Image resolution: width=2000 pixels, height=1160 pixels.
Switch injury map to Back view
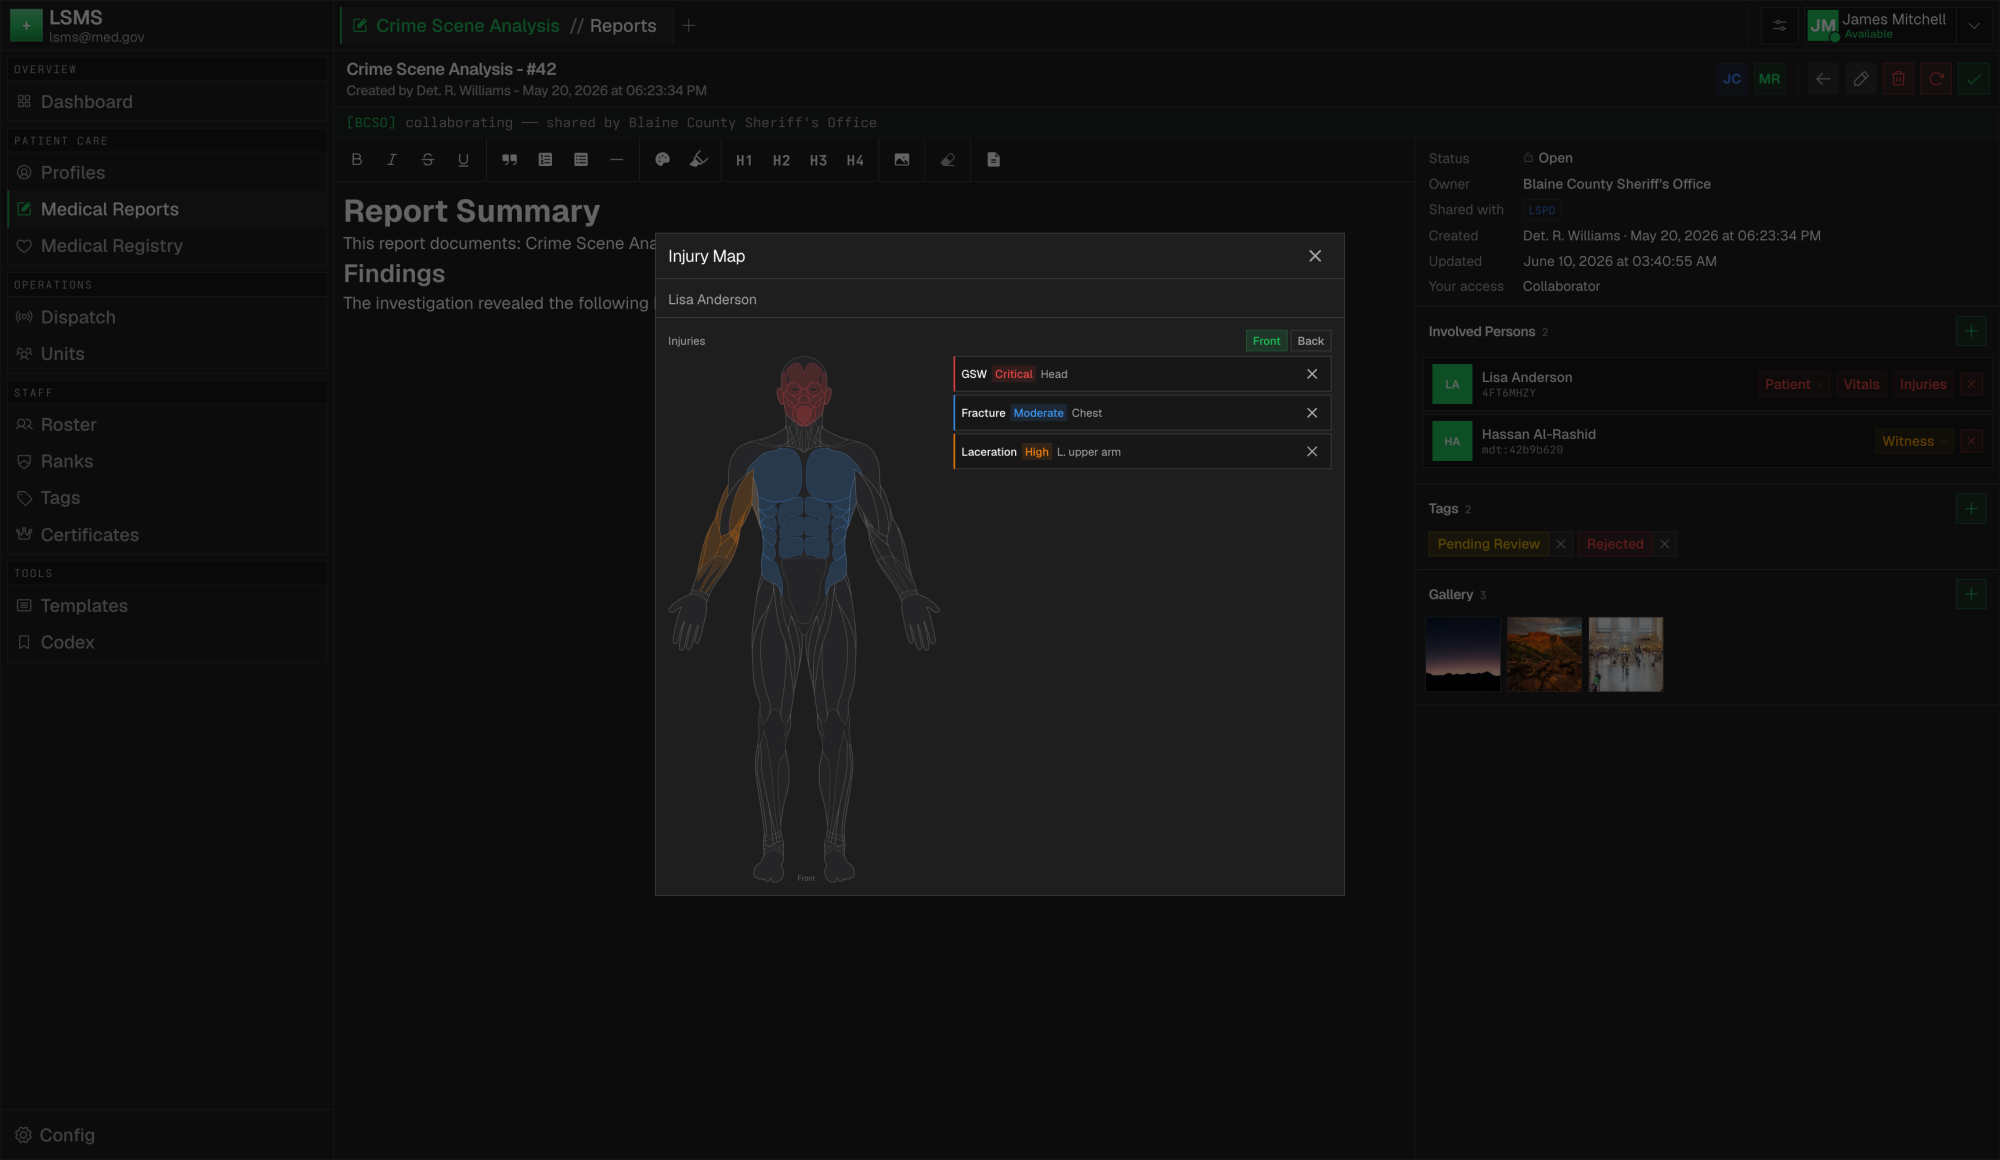[x=1310, y=341]
